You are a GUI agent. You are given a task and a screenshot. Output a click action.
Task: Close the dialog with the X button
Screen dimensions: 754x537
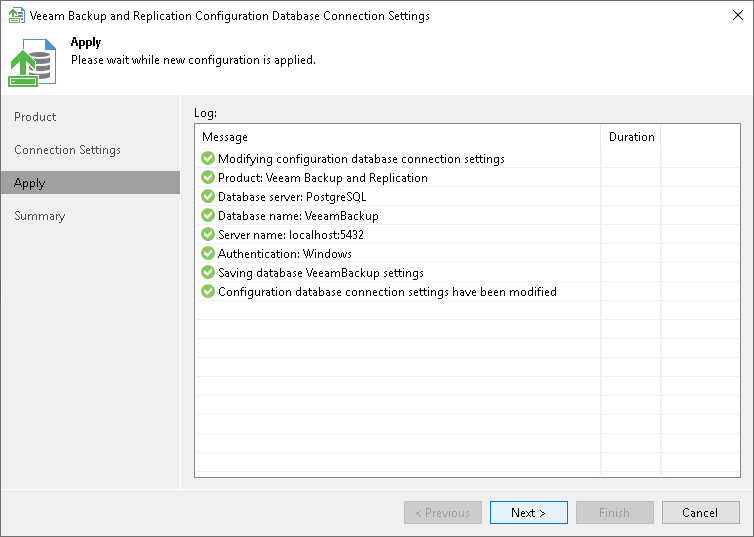pos(738,15)
